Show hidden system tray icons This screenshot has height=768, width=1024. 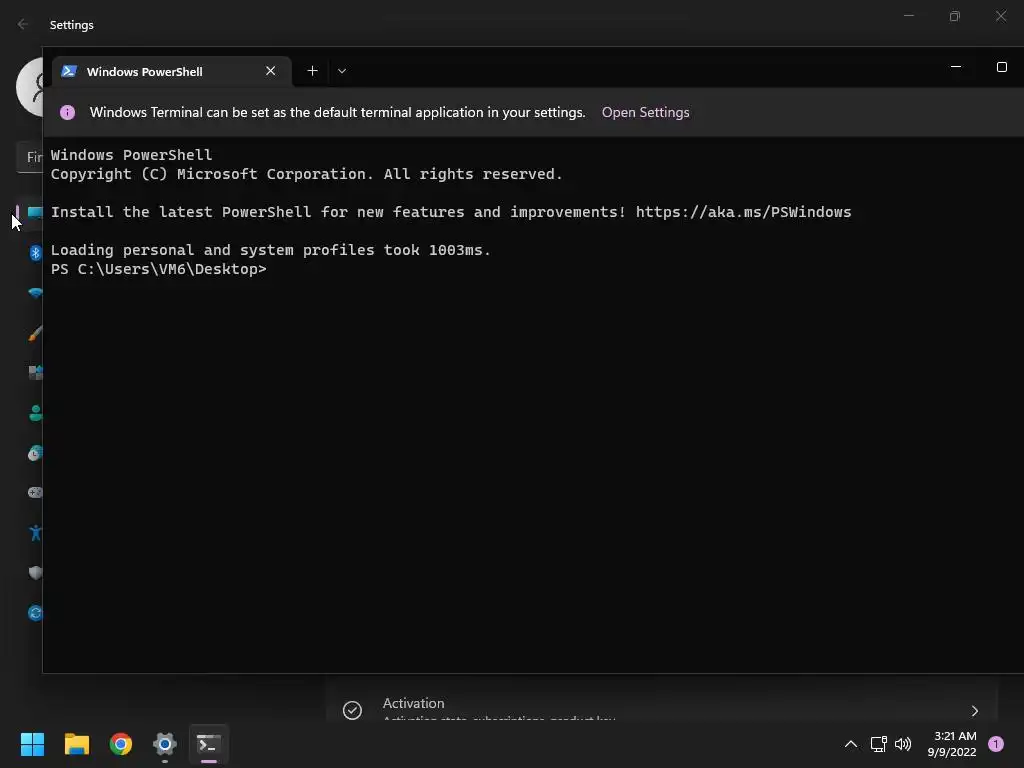coord(850,744)
